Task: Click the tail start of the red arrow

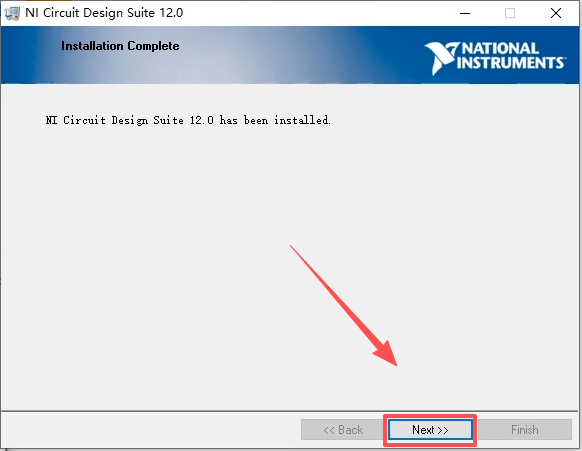Action: (x=291, y=246)
